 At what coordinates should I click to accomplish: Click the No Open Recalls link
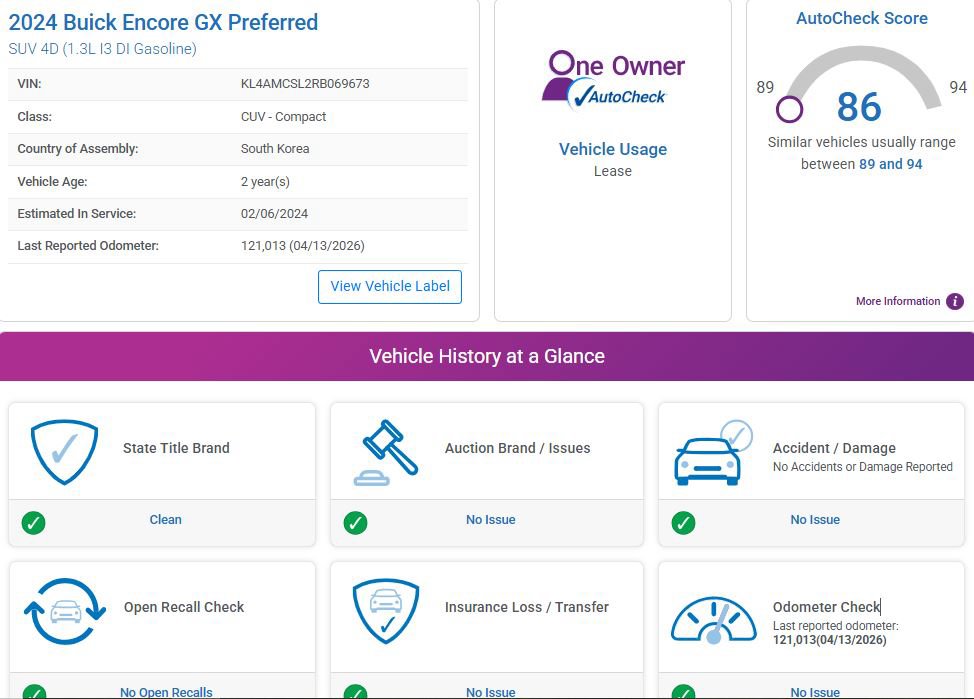click(x=166, y=692)
